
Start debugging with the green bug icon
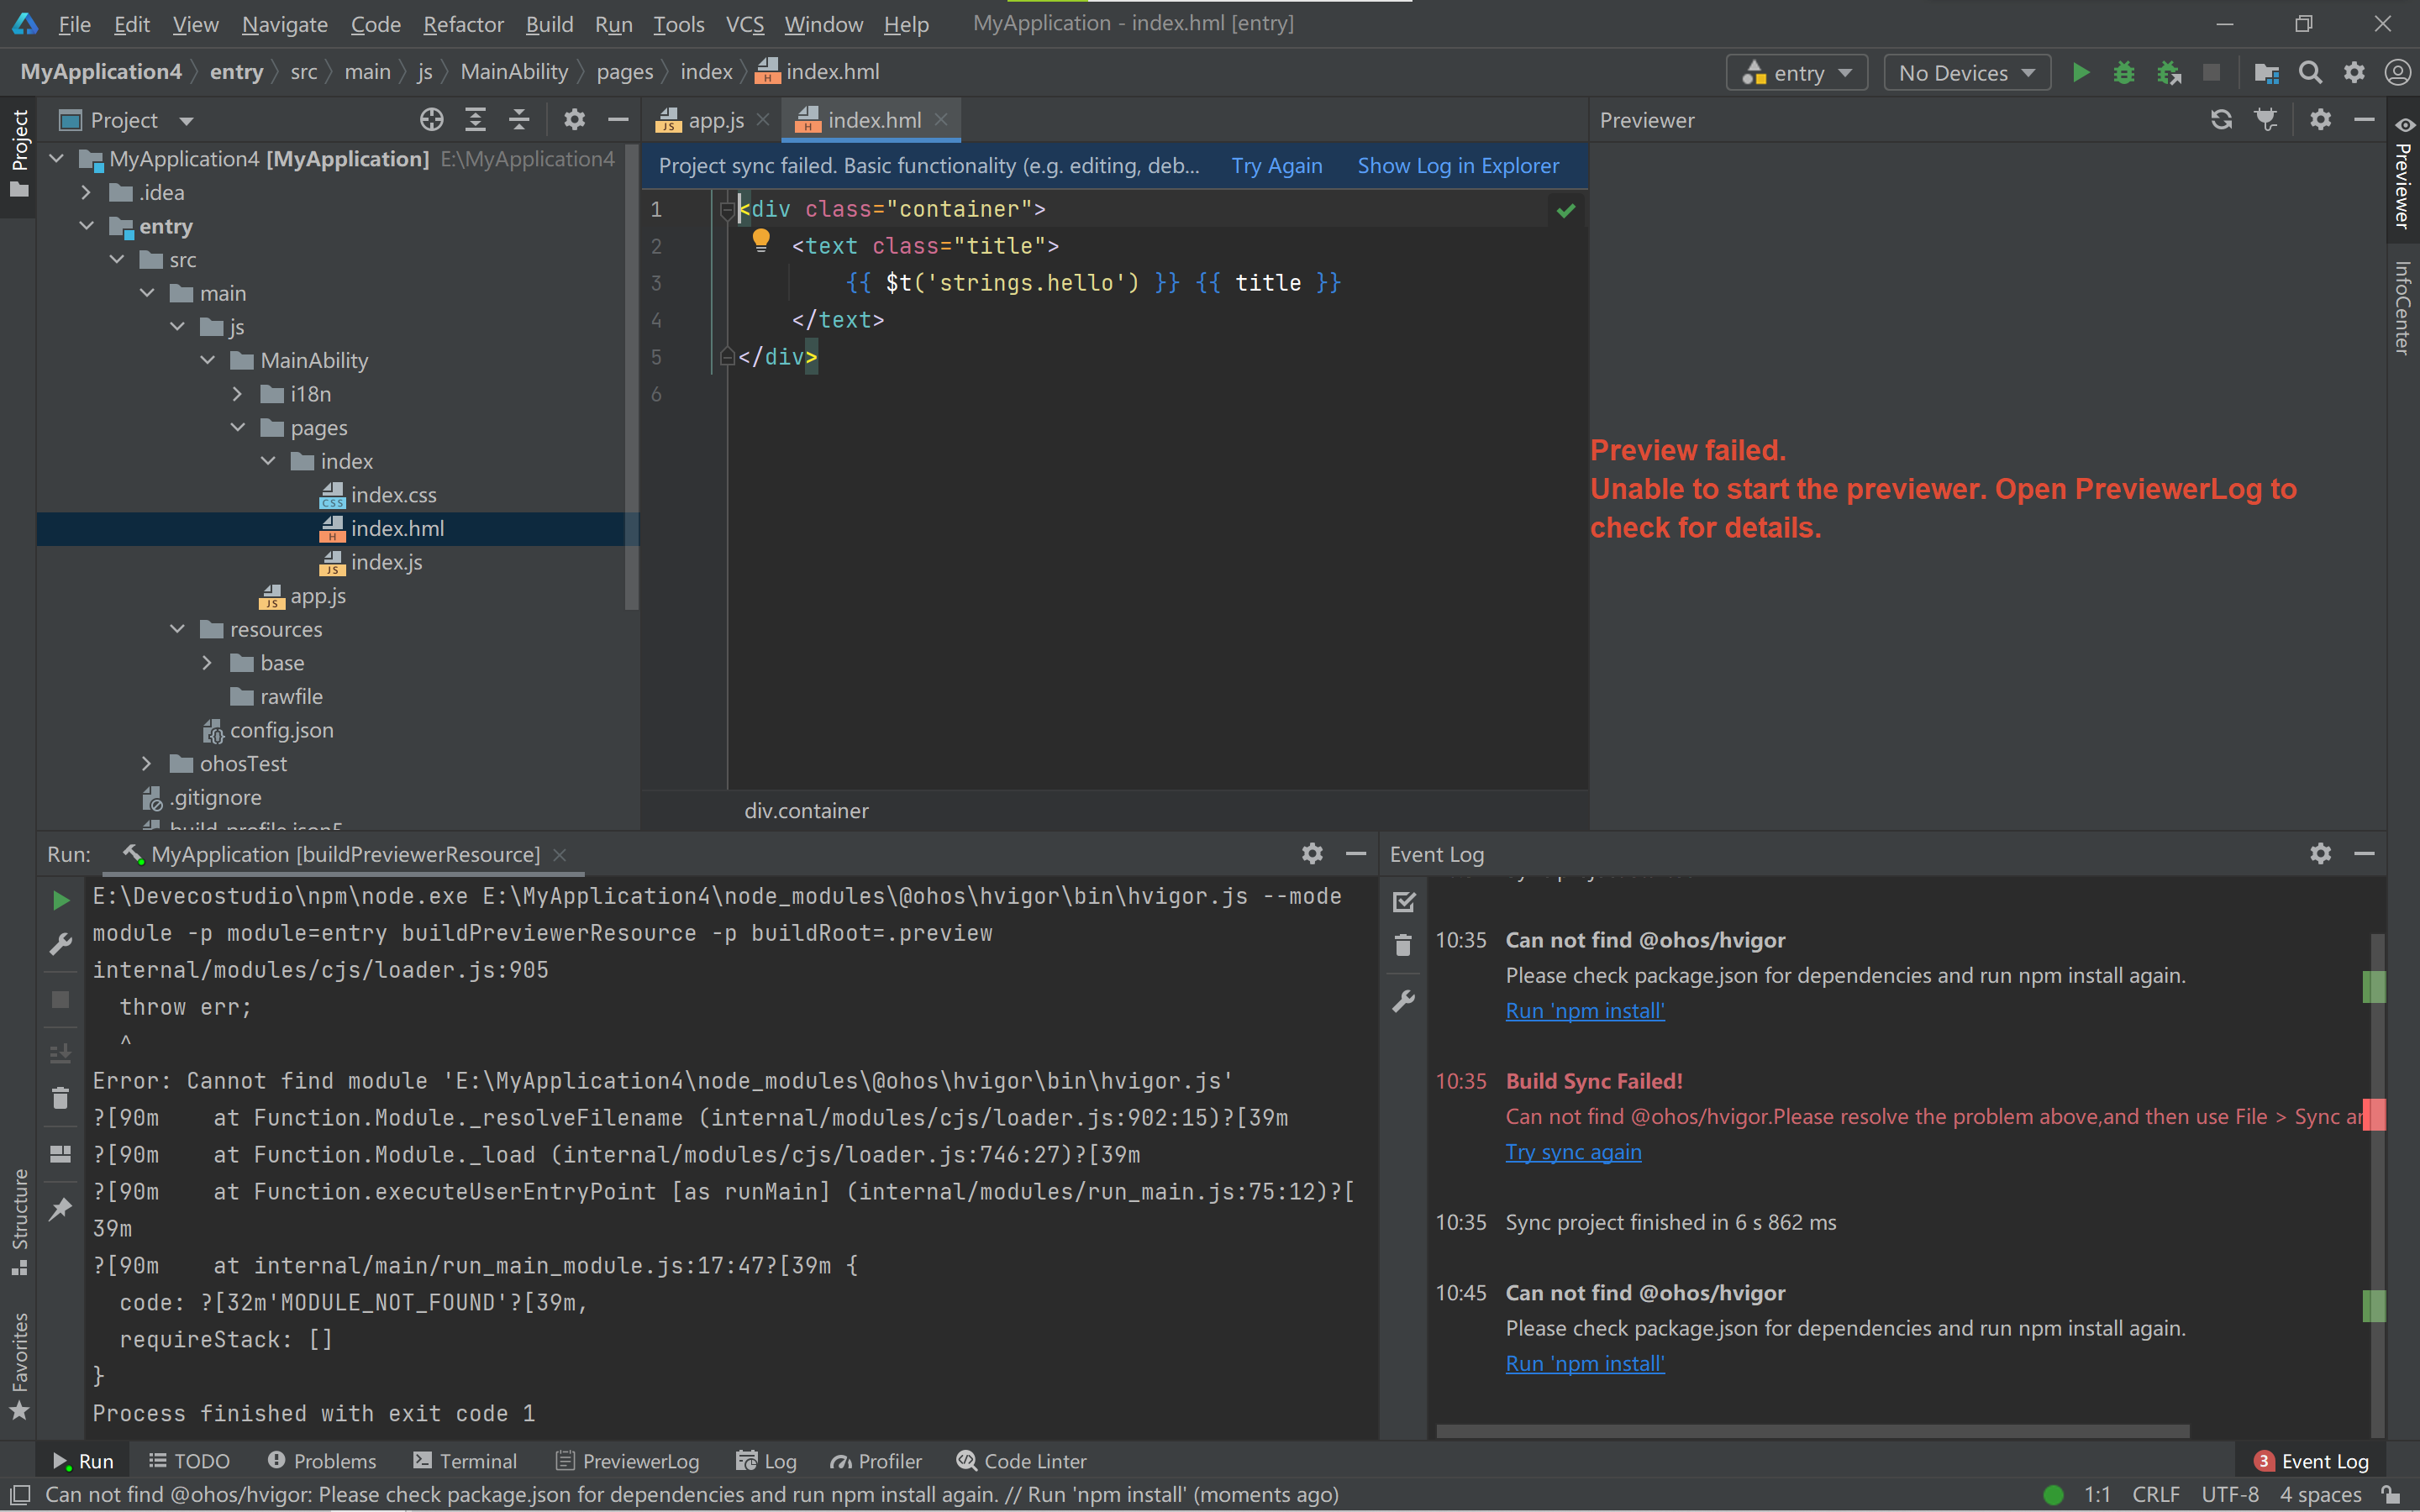tap(2124, 73)
